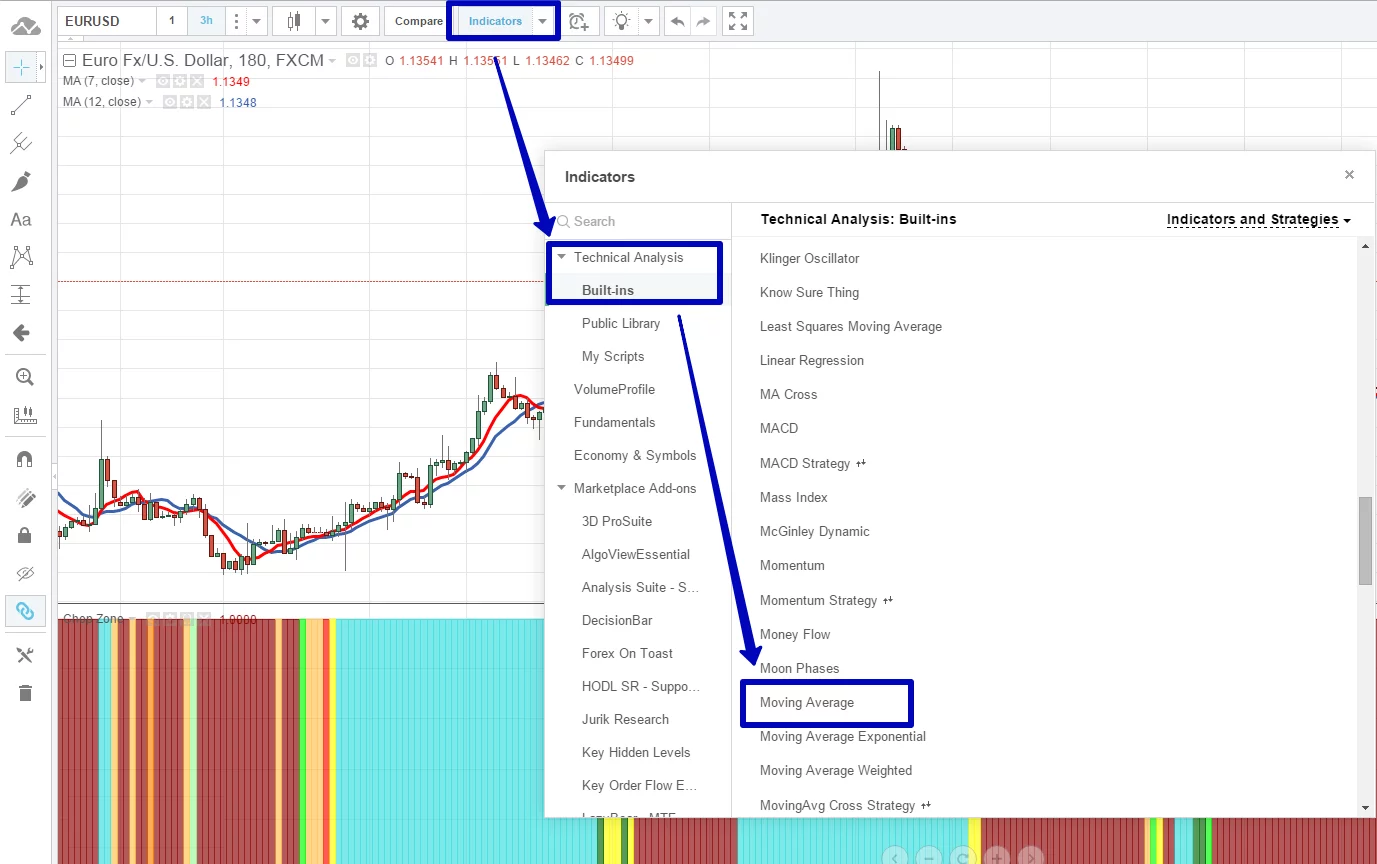Click the Search field in Indicators dialog
The image size is (1377, 864).
638,221
